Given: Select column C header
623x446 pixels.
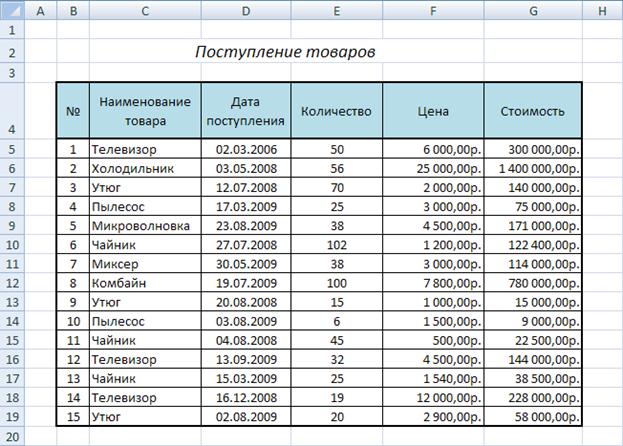Looking at the screenshot, I should click(145, 11).
